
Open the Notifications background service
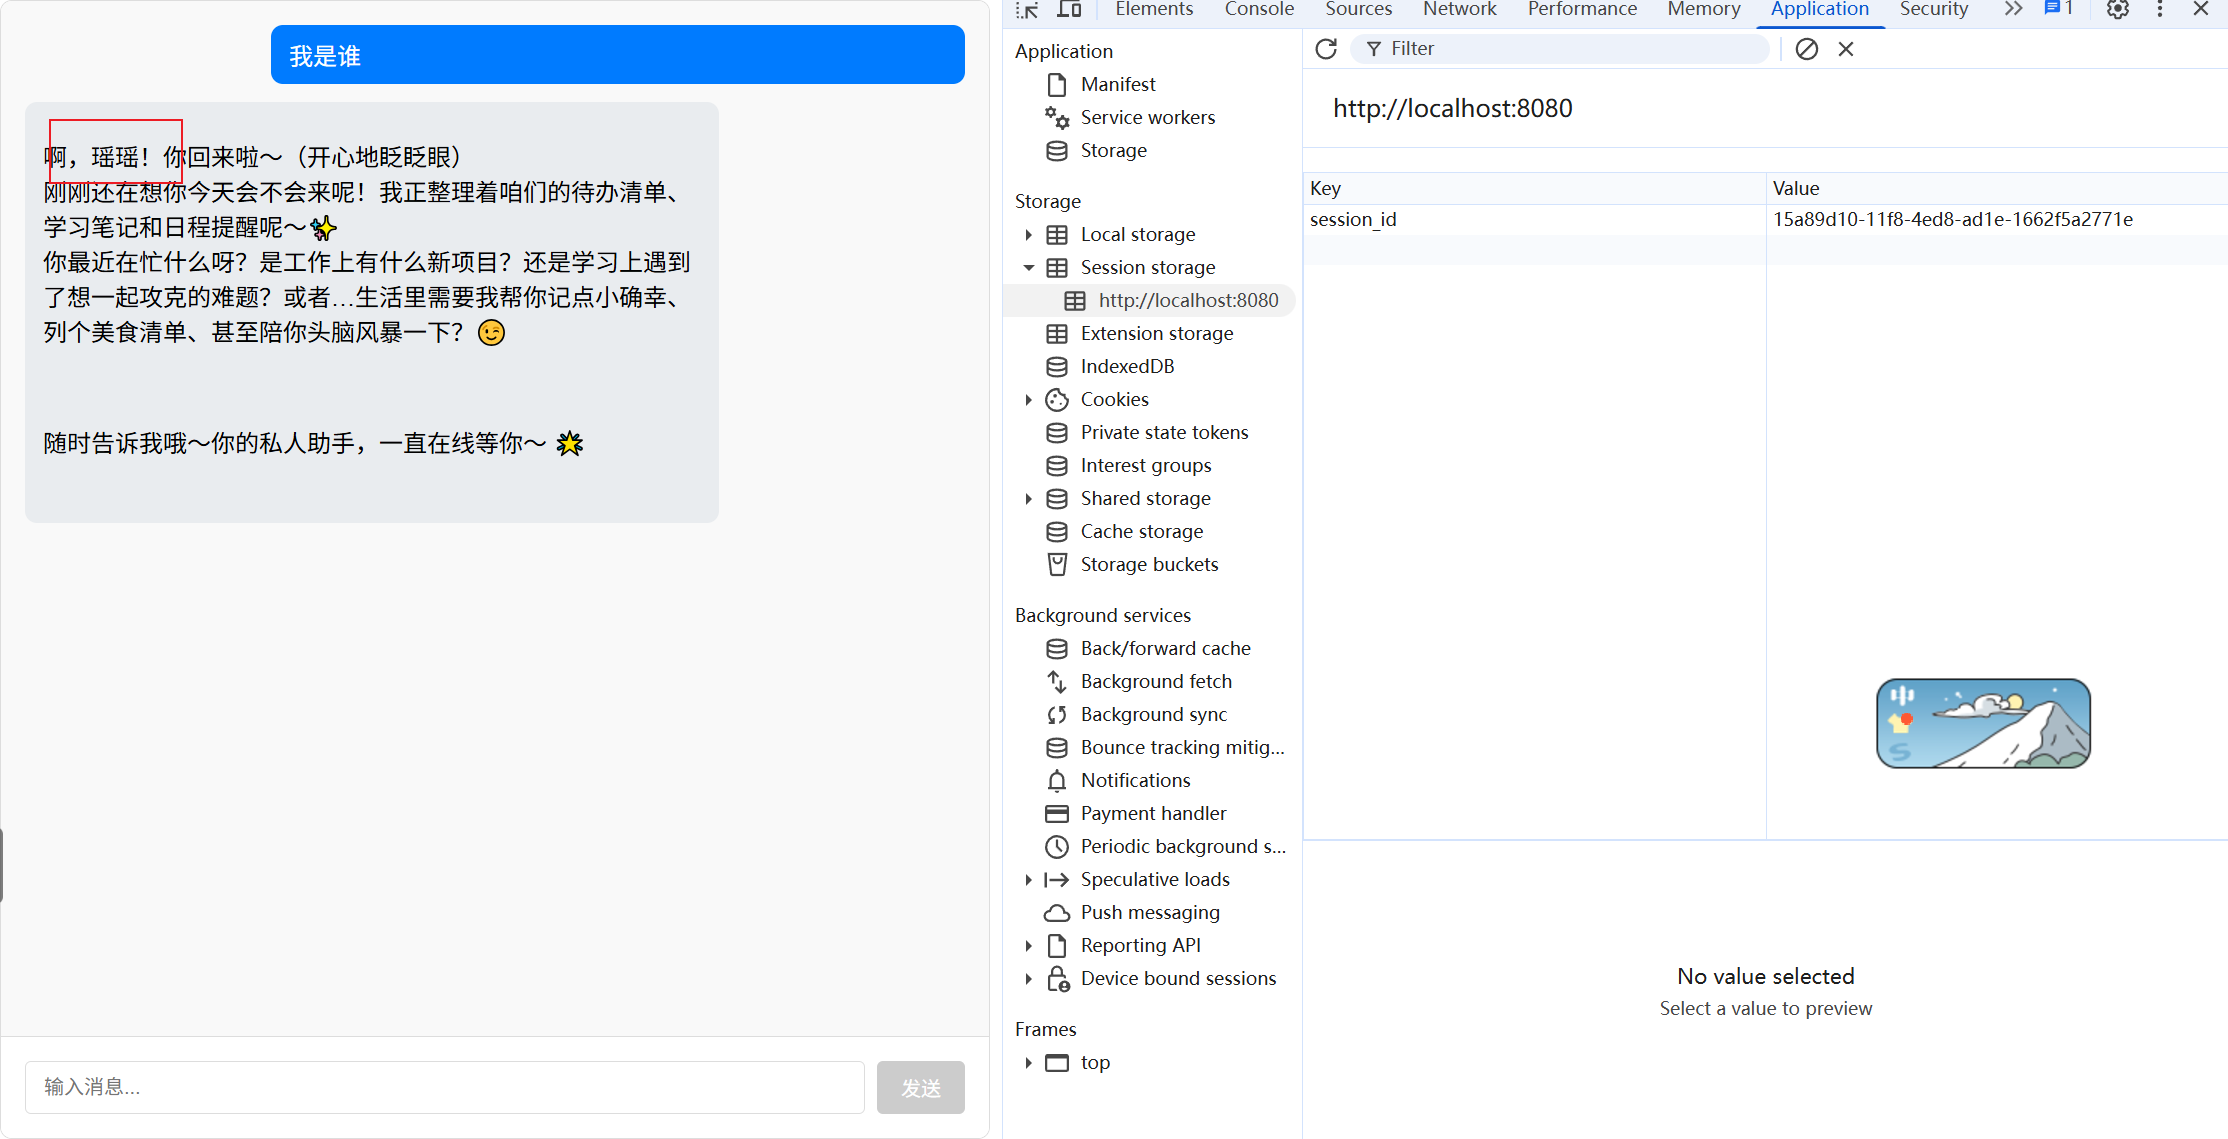(1135, 780)
